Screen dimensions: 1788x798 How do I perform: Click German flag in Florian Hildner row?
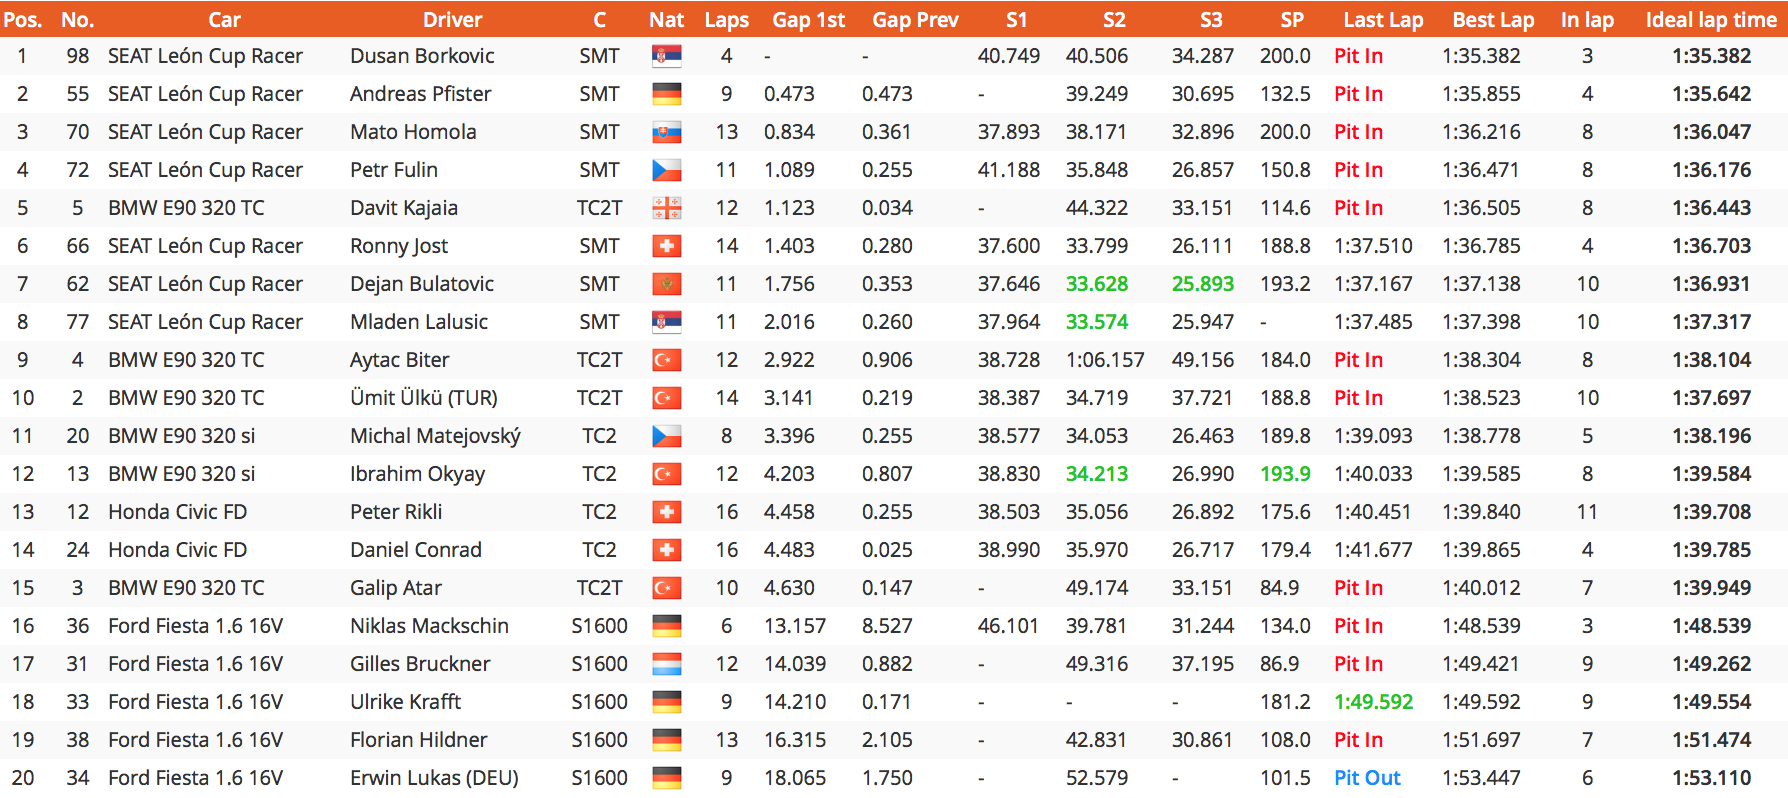666,740
